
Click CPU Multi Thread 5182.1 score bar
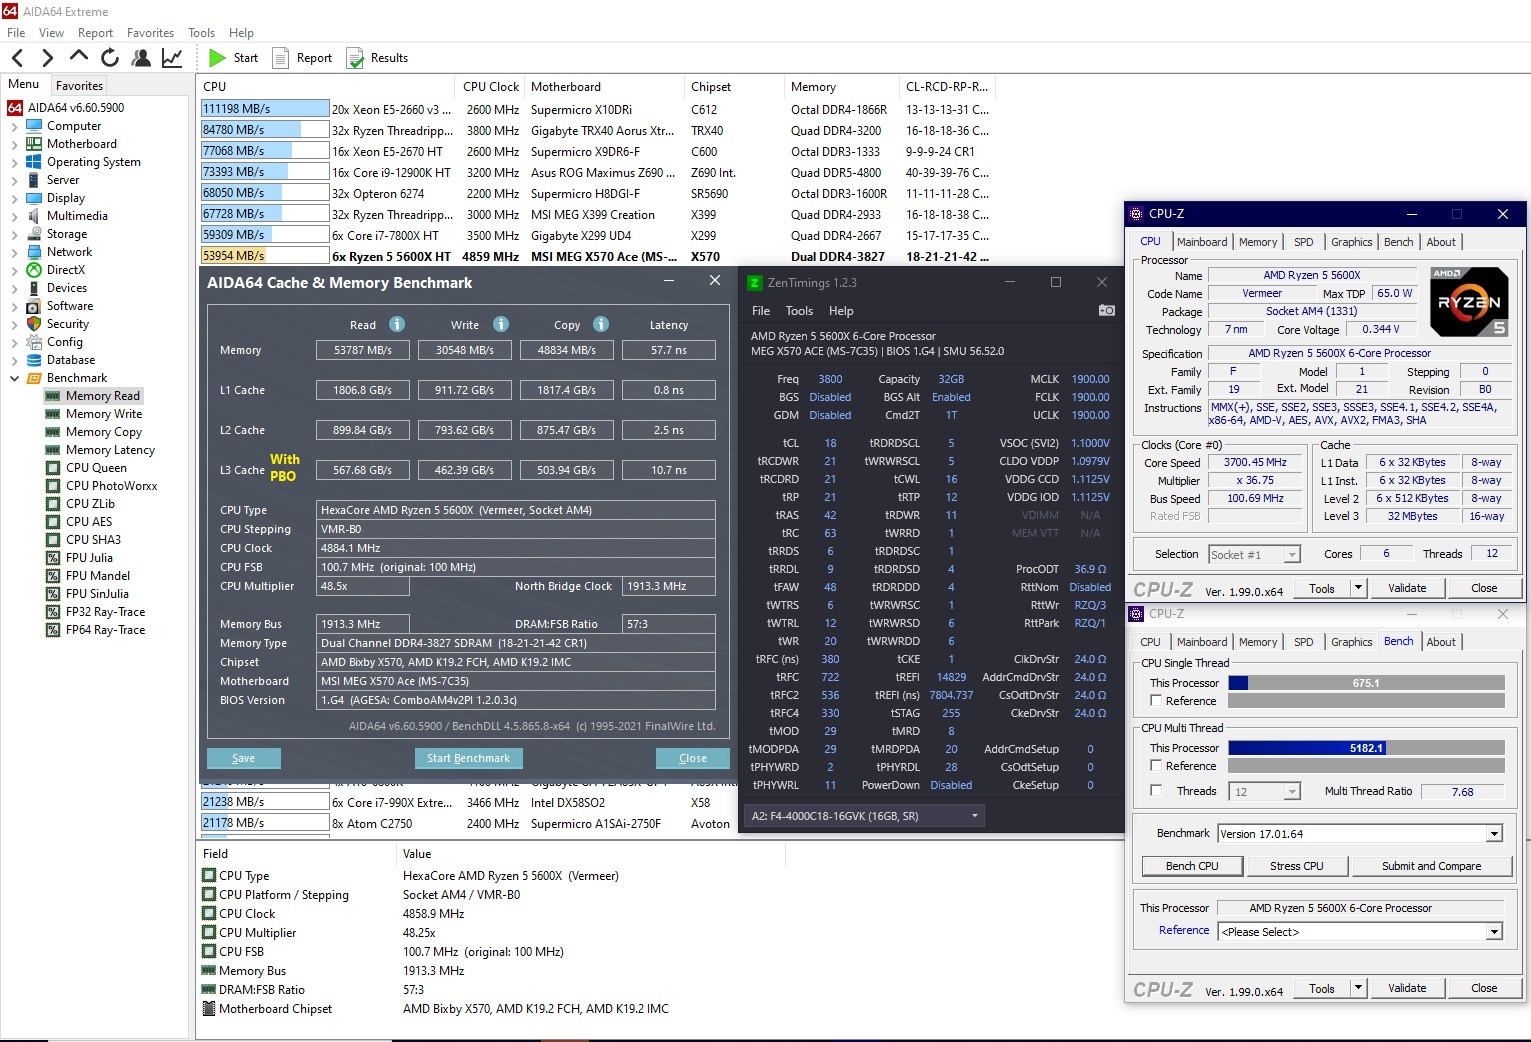1366,748
